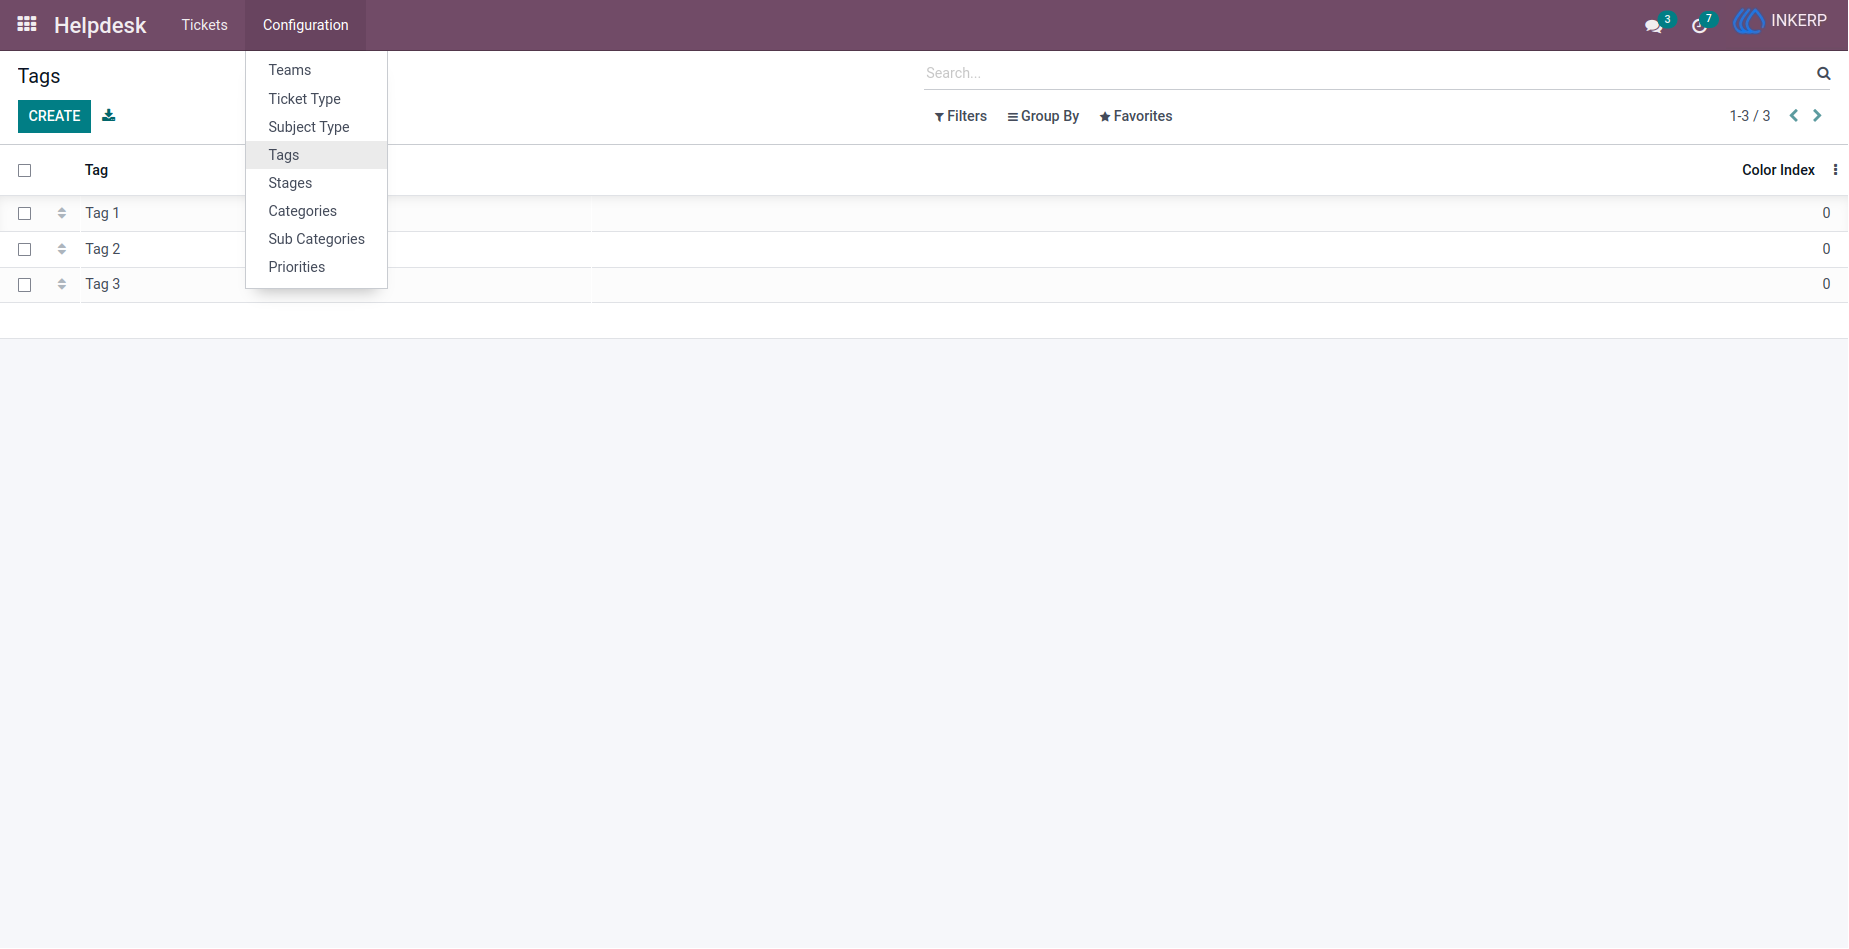This screenshot has width=1849, height=949.
Task: Open the Tag 2 record
Action: 102,249
